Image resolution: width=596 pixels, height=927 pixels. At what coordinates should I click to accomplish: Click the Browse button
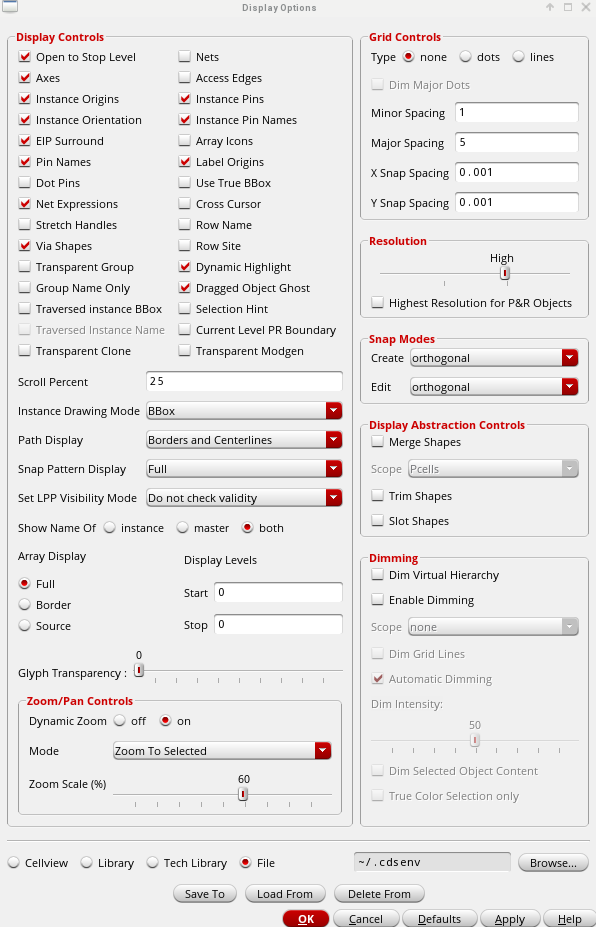click(553, 863)
